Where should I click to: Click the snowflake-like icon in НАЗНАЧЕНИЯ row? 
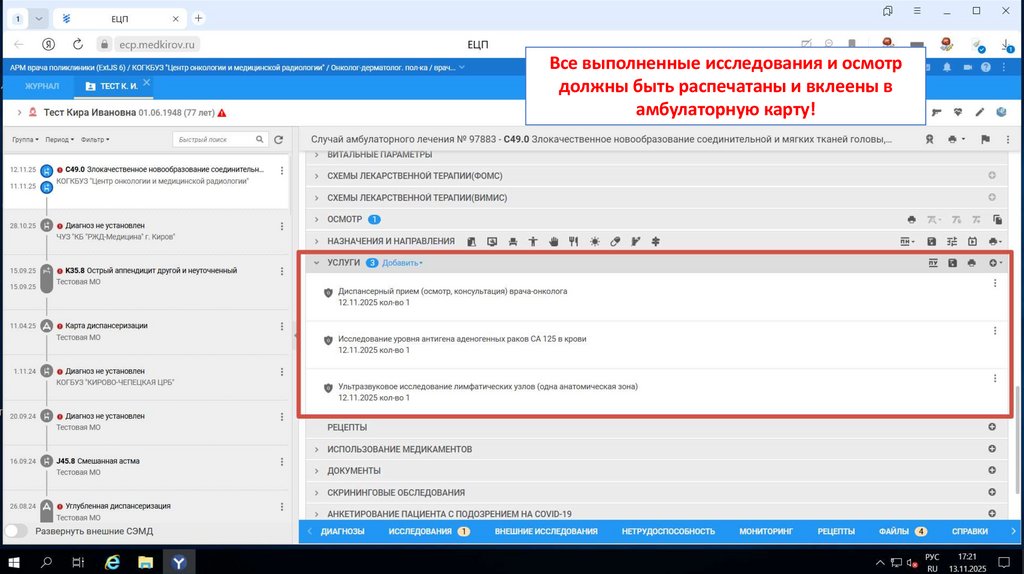tap(656, 242)
